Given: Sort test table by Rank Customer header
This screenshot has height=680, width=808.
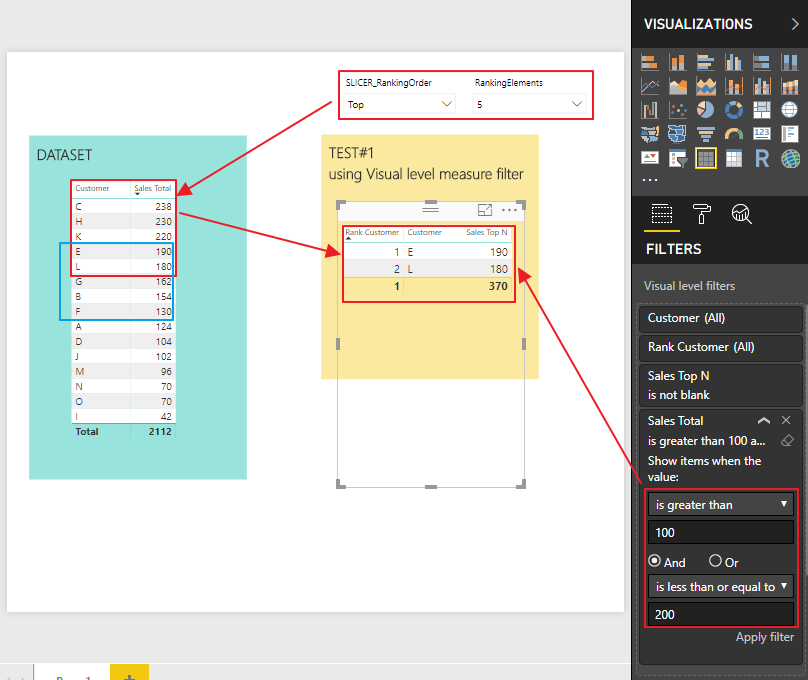Looking at the screenshot, I should [x=372, y=233].
